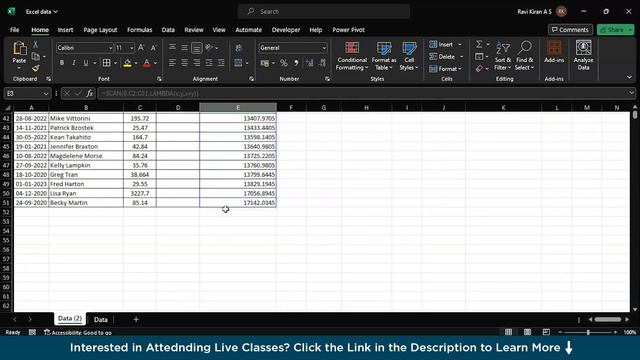The image size is (640, 360).
Task: Toggle Wrap Text
Action: (239, 48)
